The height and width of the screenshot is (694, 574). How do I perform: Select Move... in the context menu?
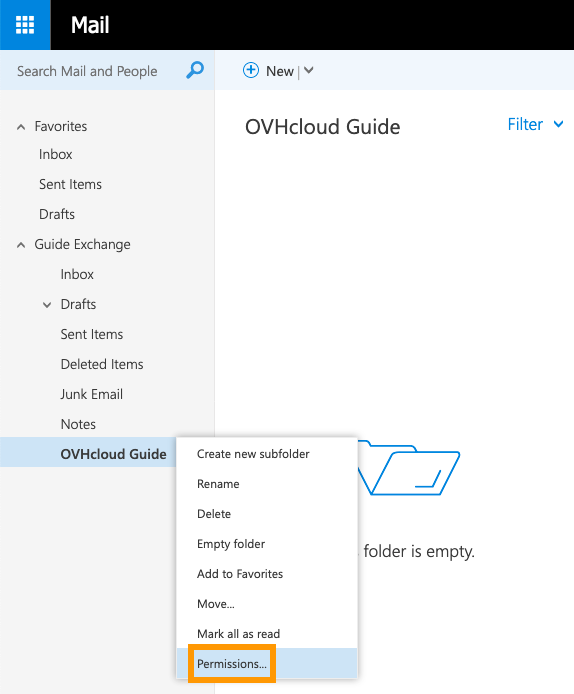267,604
